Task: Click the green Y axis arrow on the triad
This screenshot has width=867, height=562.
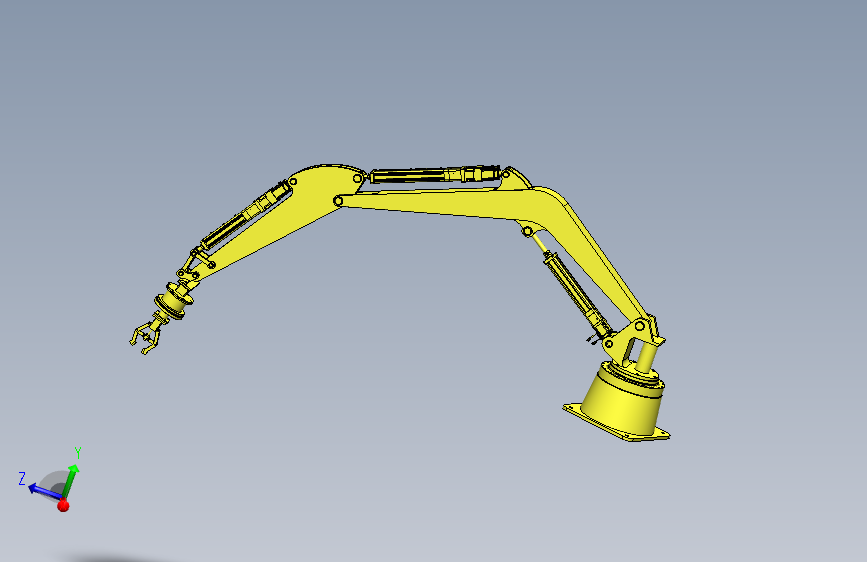Action: click(x=70, y=481)
